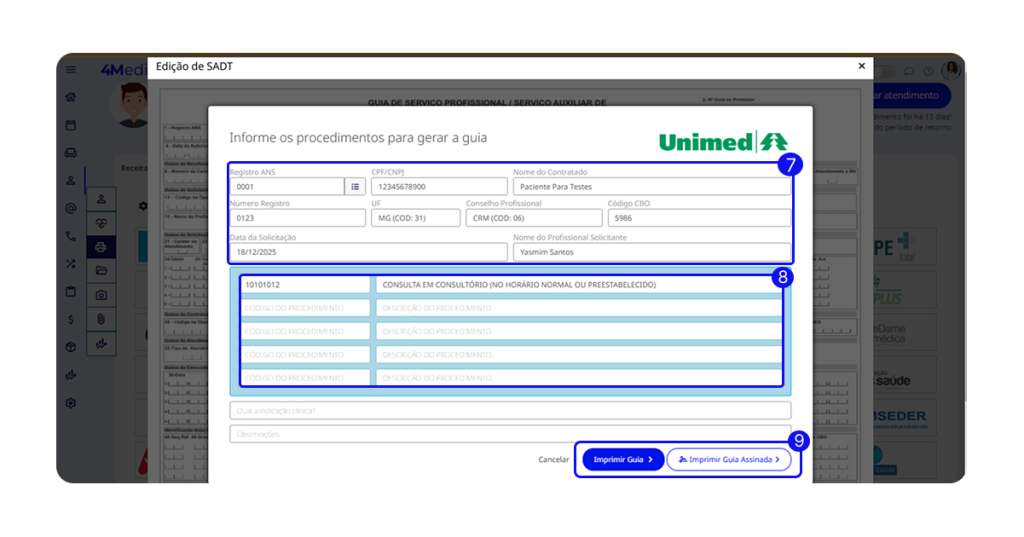Click the paperclip attachments icon
Screen dimensions: 1024x537
tap(101, 319)
